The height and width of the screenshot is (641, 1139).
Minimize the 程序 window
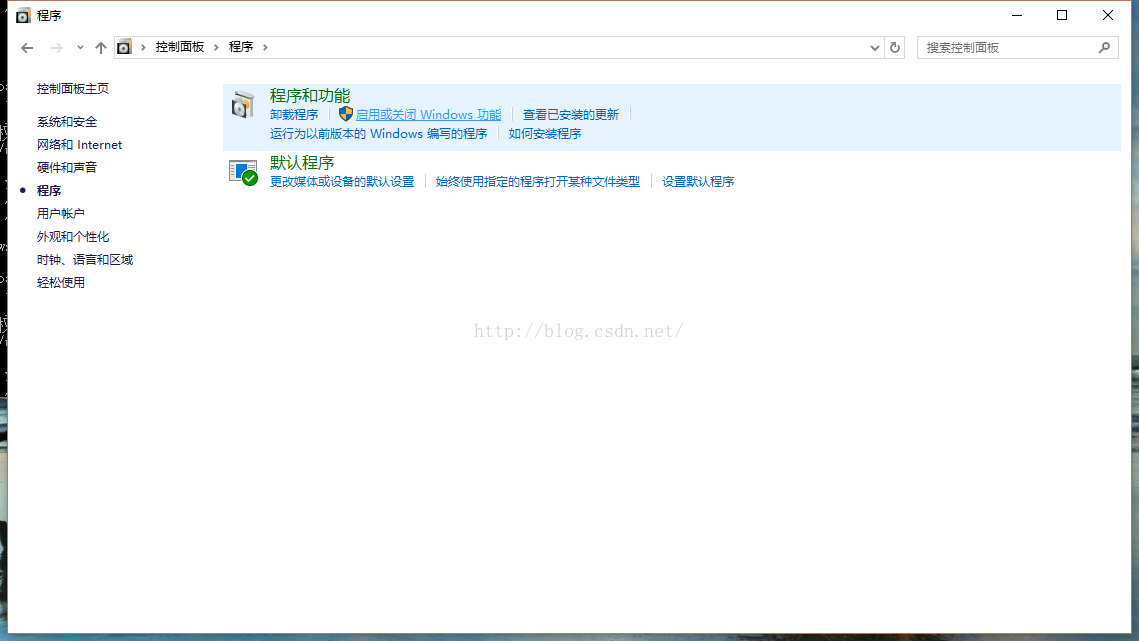1017,15
